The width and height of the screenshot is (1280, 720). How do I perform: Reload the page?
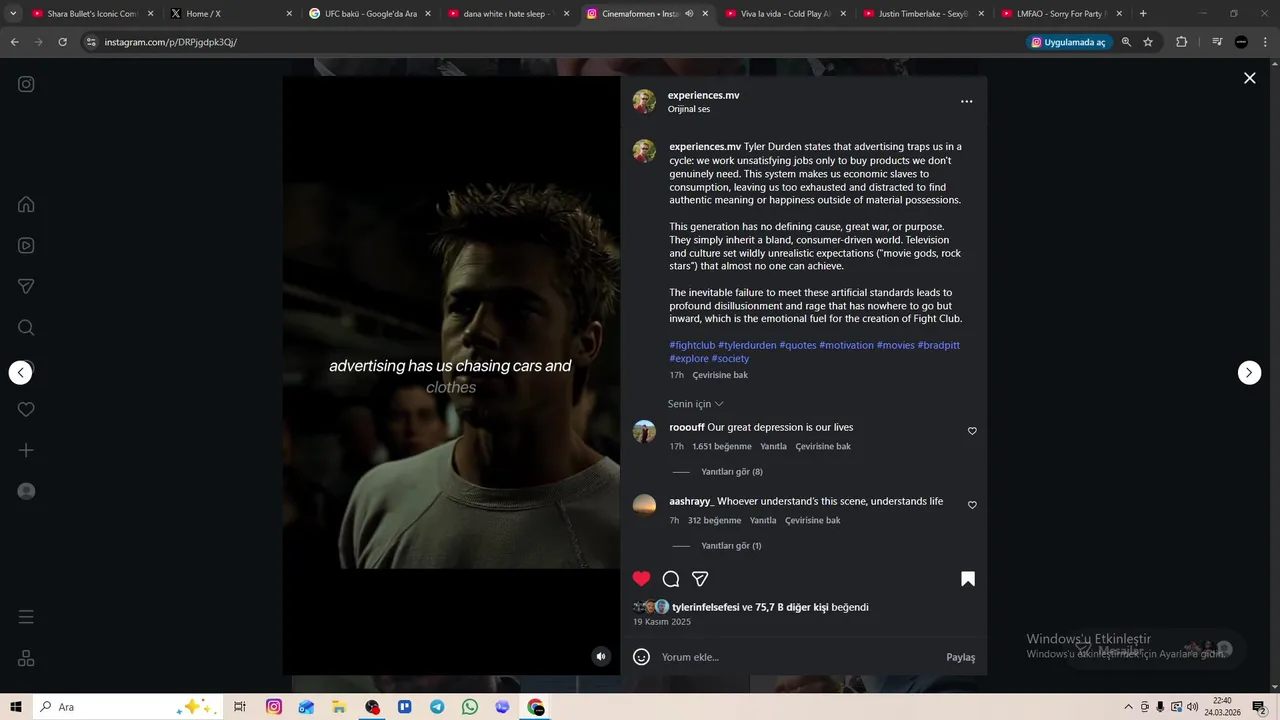62,42
